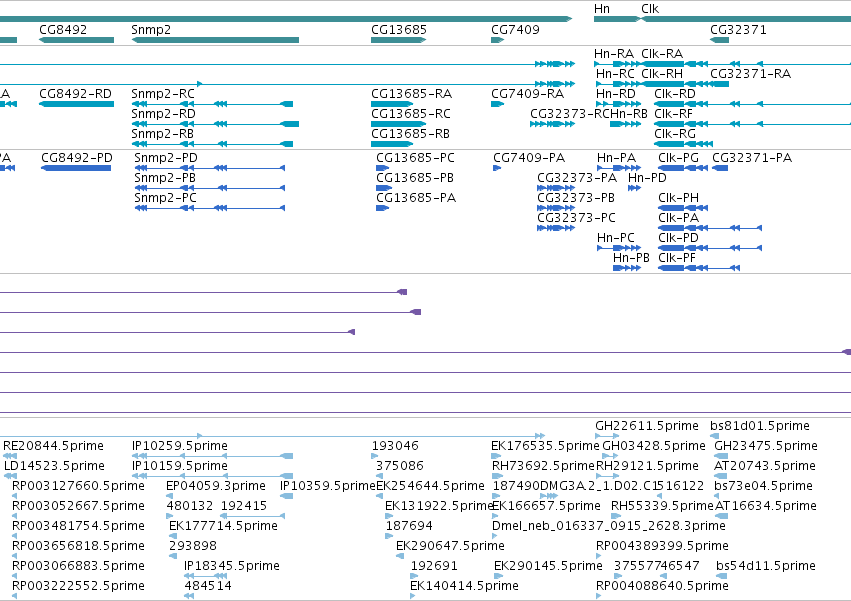Screen dimensions: 851x601
Task: Select the Snmp2-RC transcript label
Action: click(163, 94)
